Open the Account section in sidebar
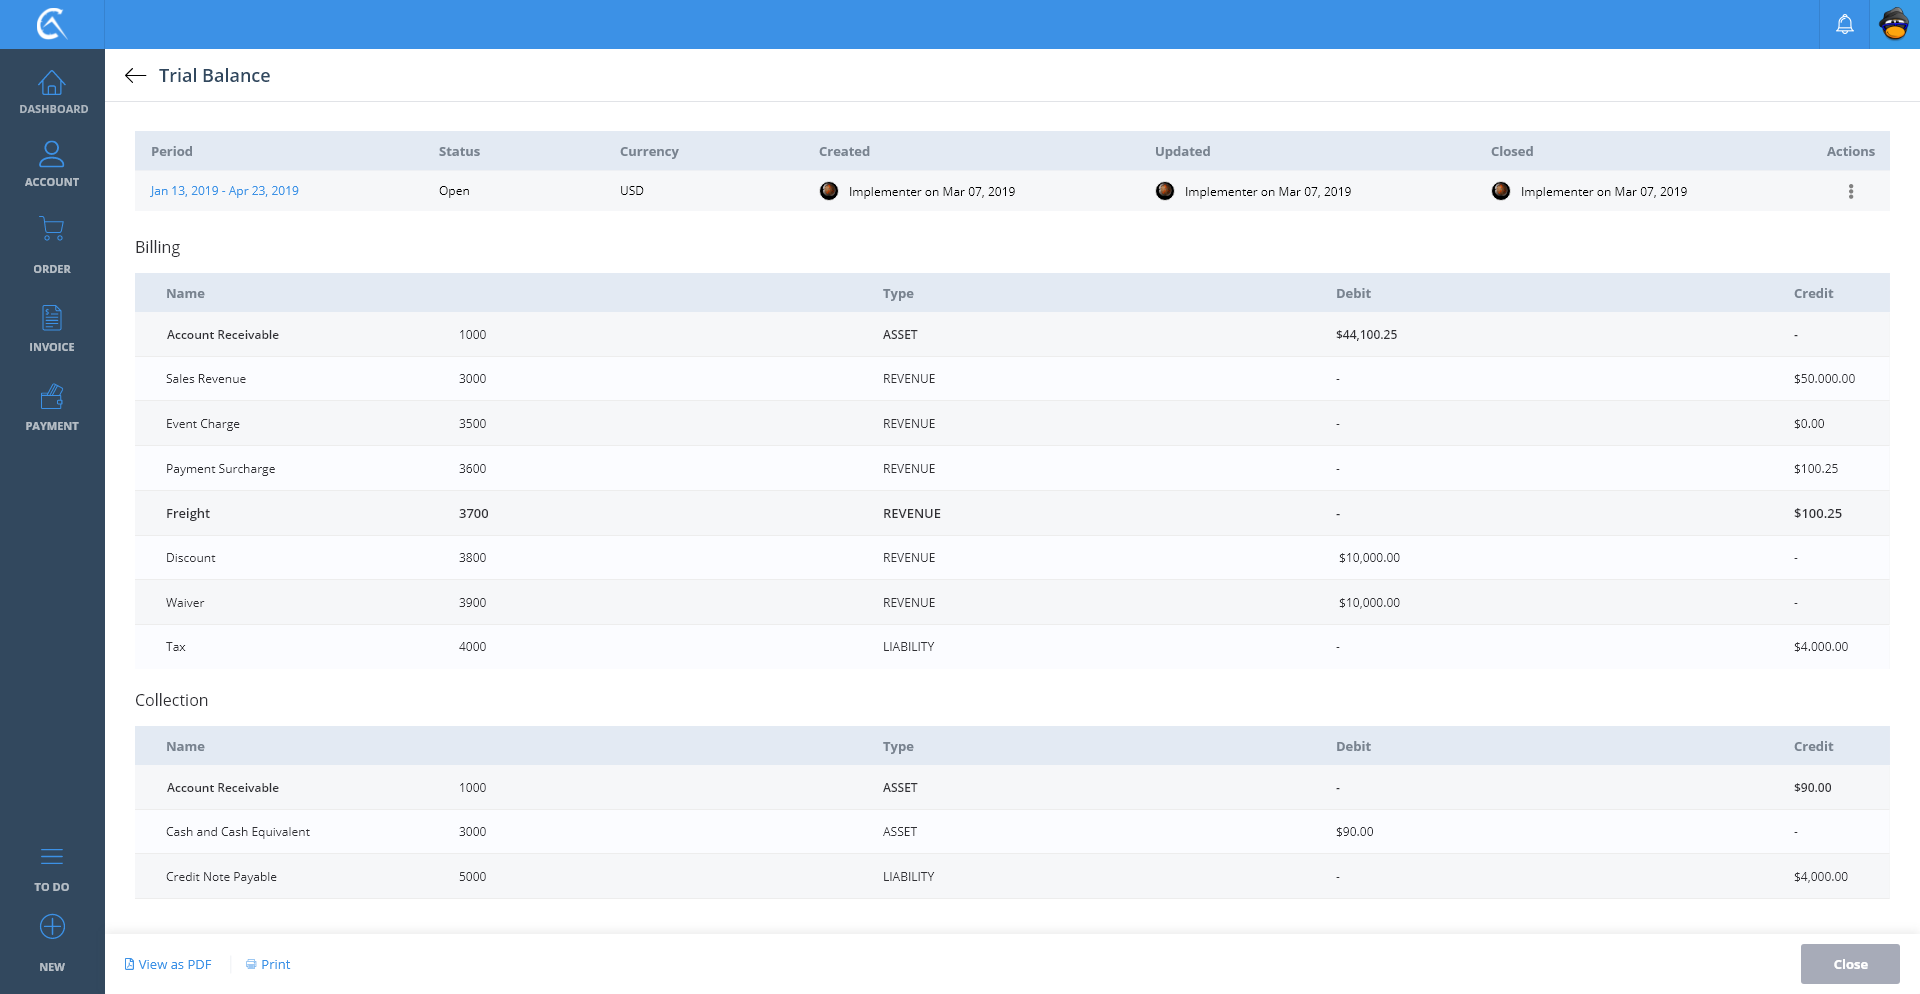The image size is (1920, 994). pos(52,165)
